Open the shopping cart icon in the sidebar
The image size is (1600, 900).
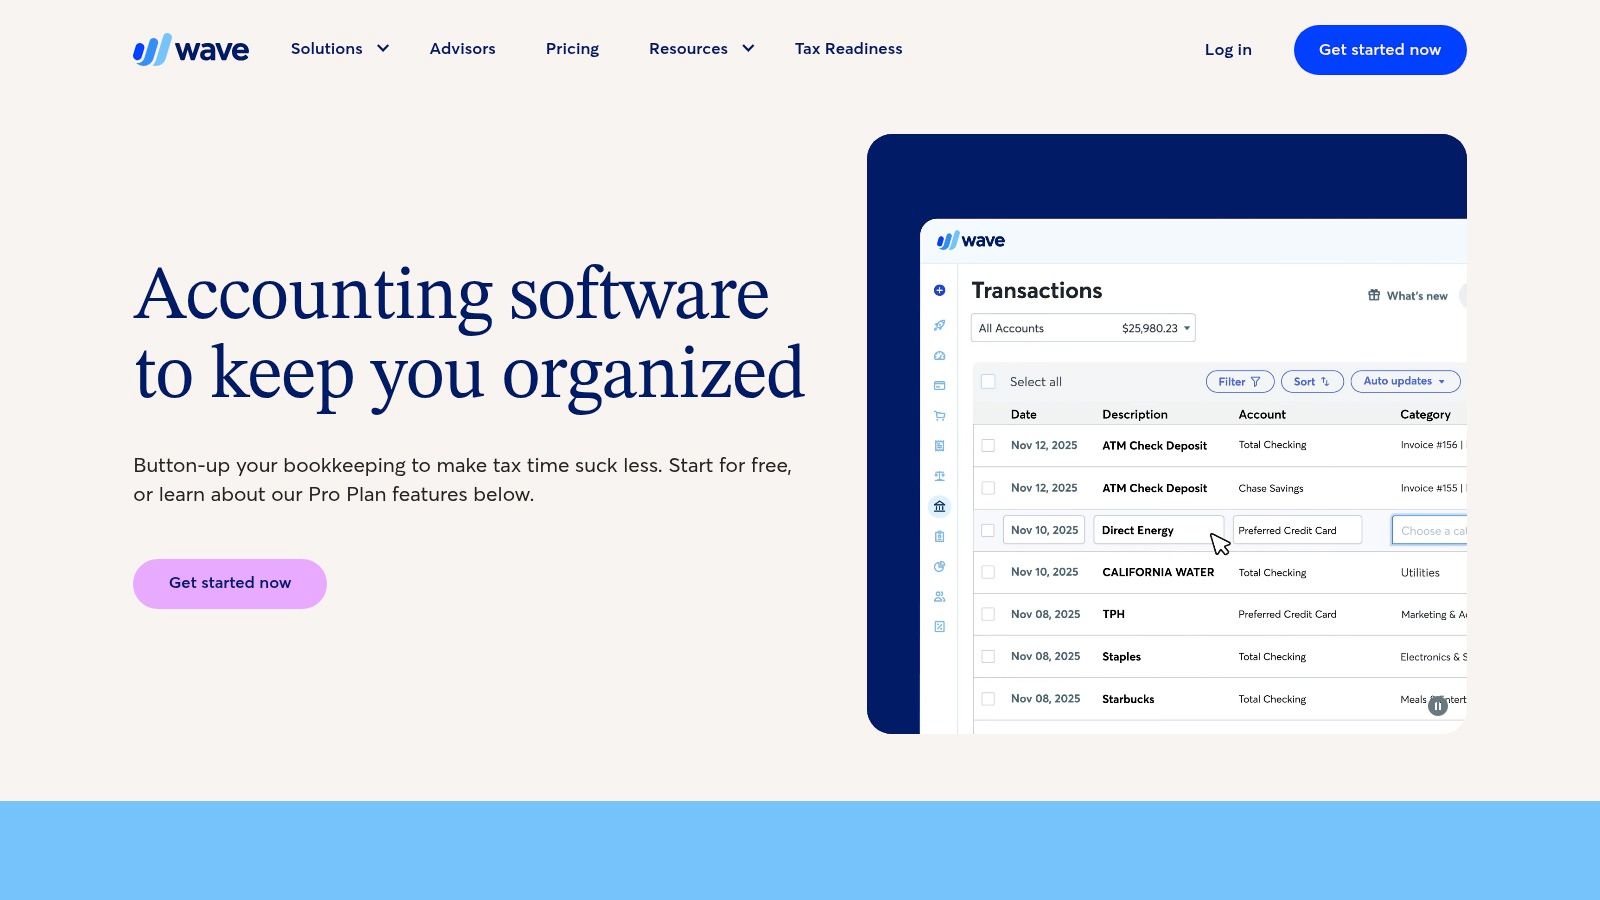(x=939, y=416)
